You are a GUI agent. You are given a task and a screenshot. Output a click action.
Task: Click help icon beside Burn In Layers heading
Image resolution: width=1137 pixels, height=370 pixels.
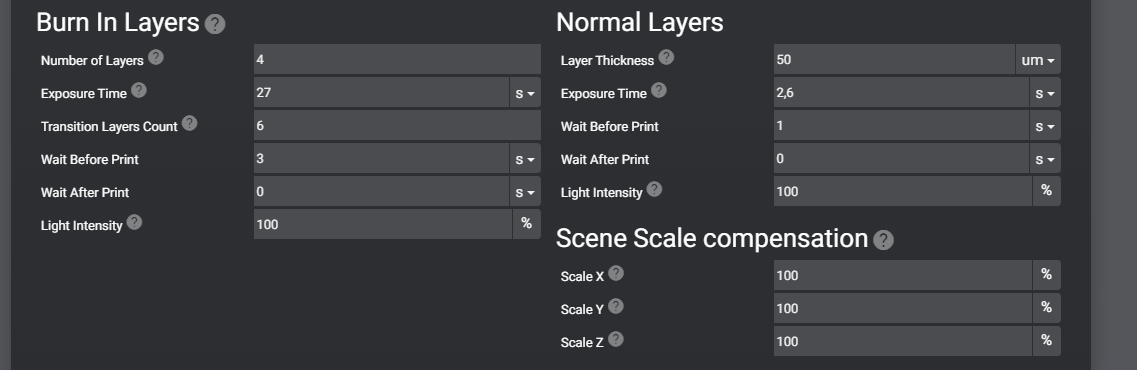pos(215,24)
